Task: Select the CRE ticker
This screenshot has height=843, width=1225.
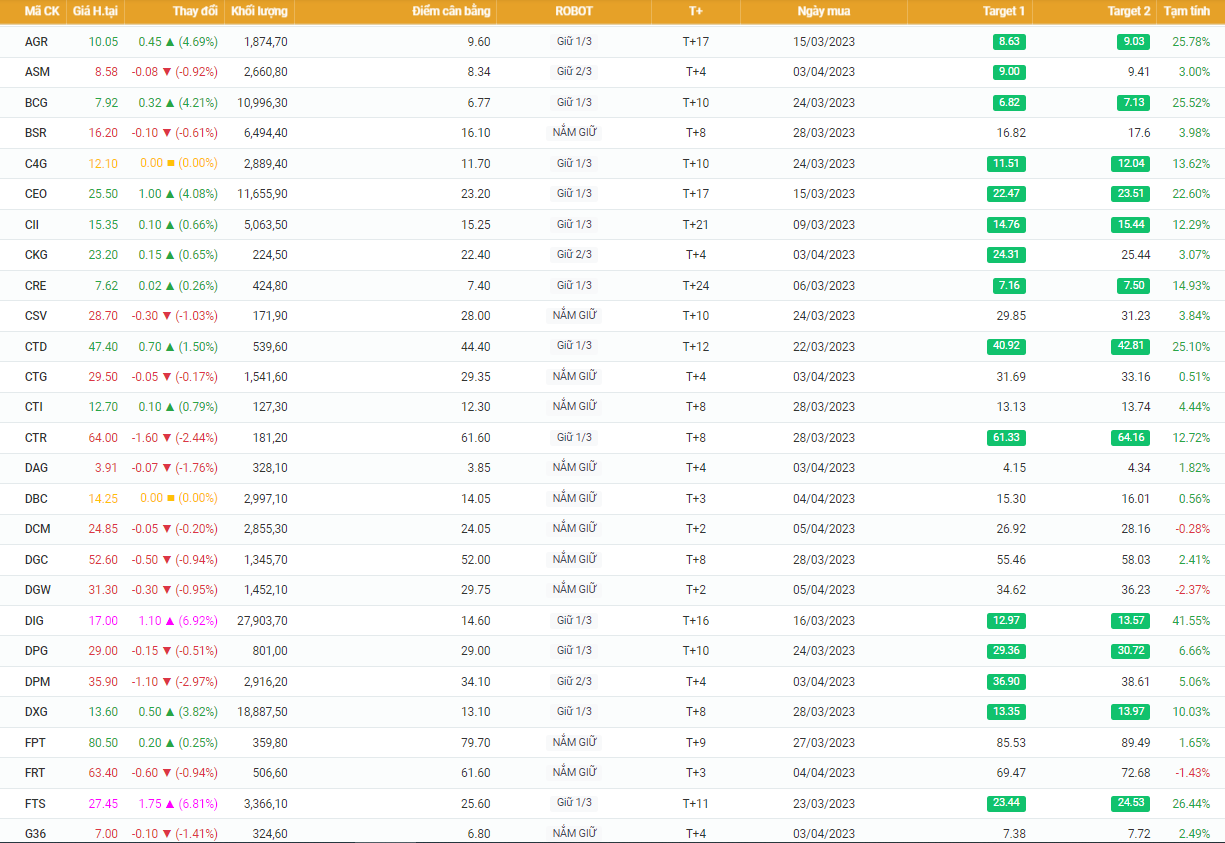Action: coord(36,286)
